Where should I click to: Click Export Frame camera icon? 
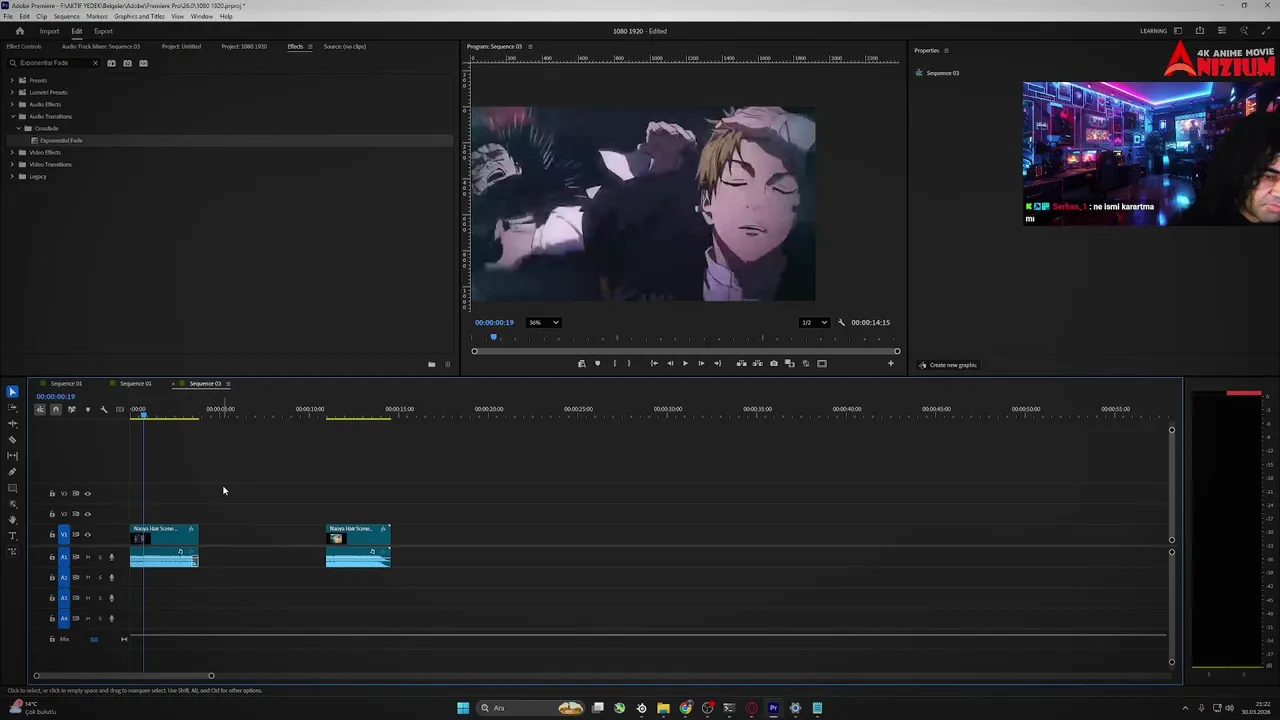click(x=773, y=363)
